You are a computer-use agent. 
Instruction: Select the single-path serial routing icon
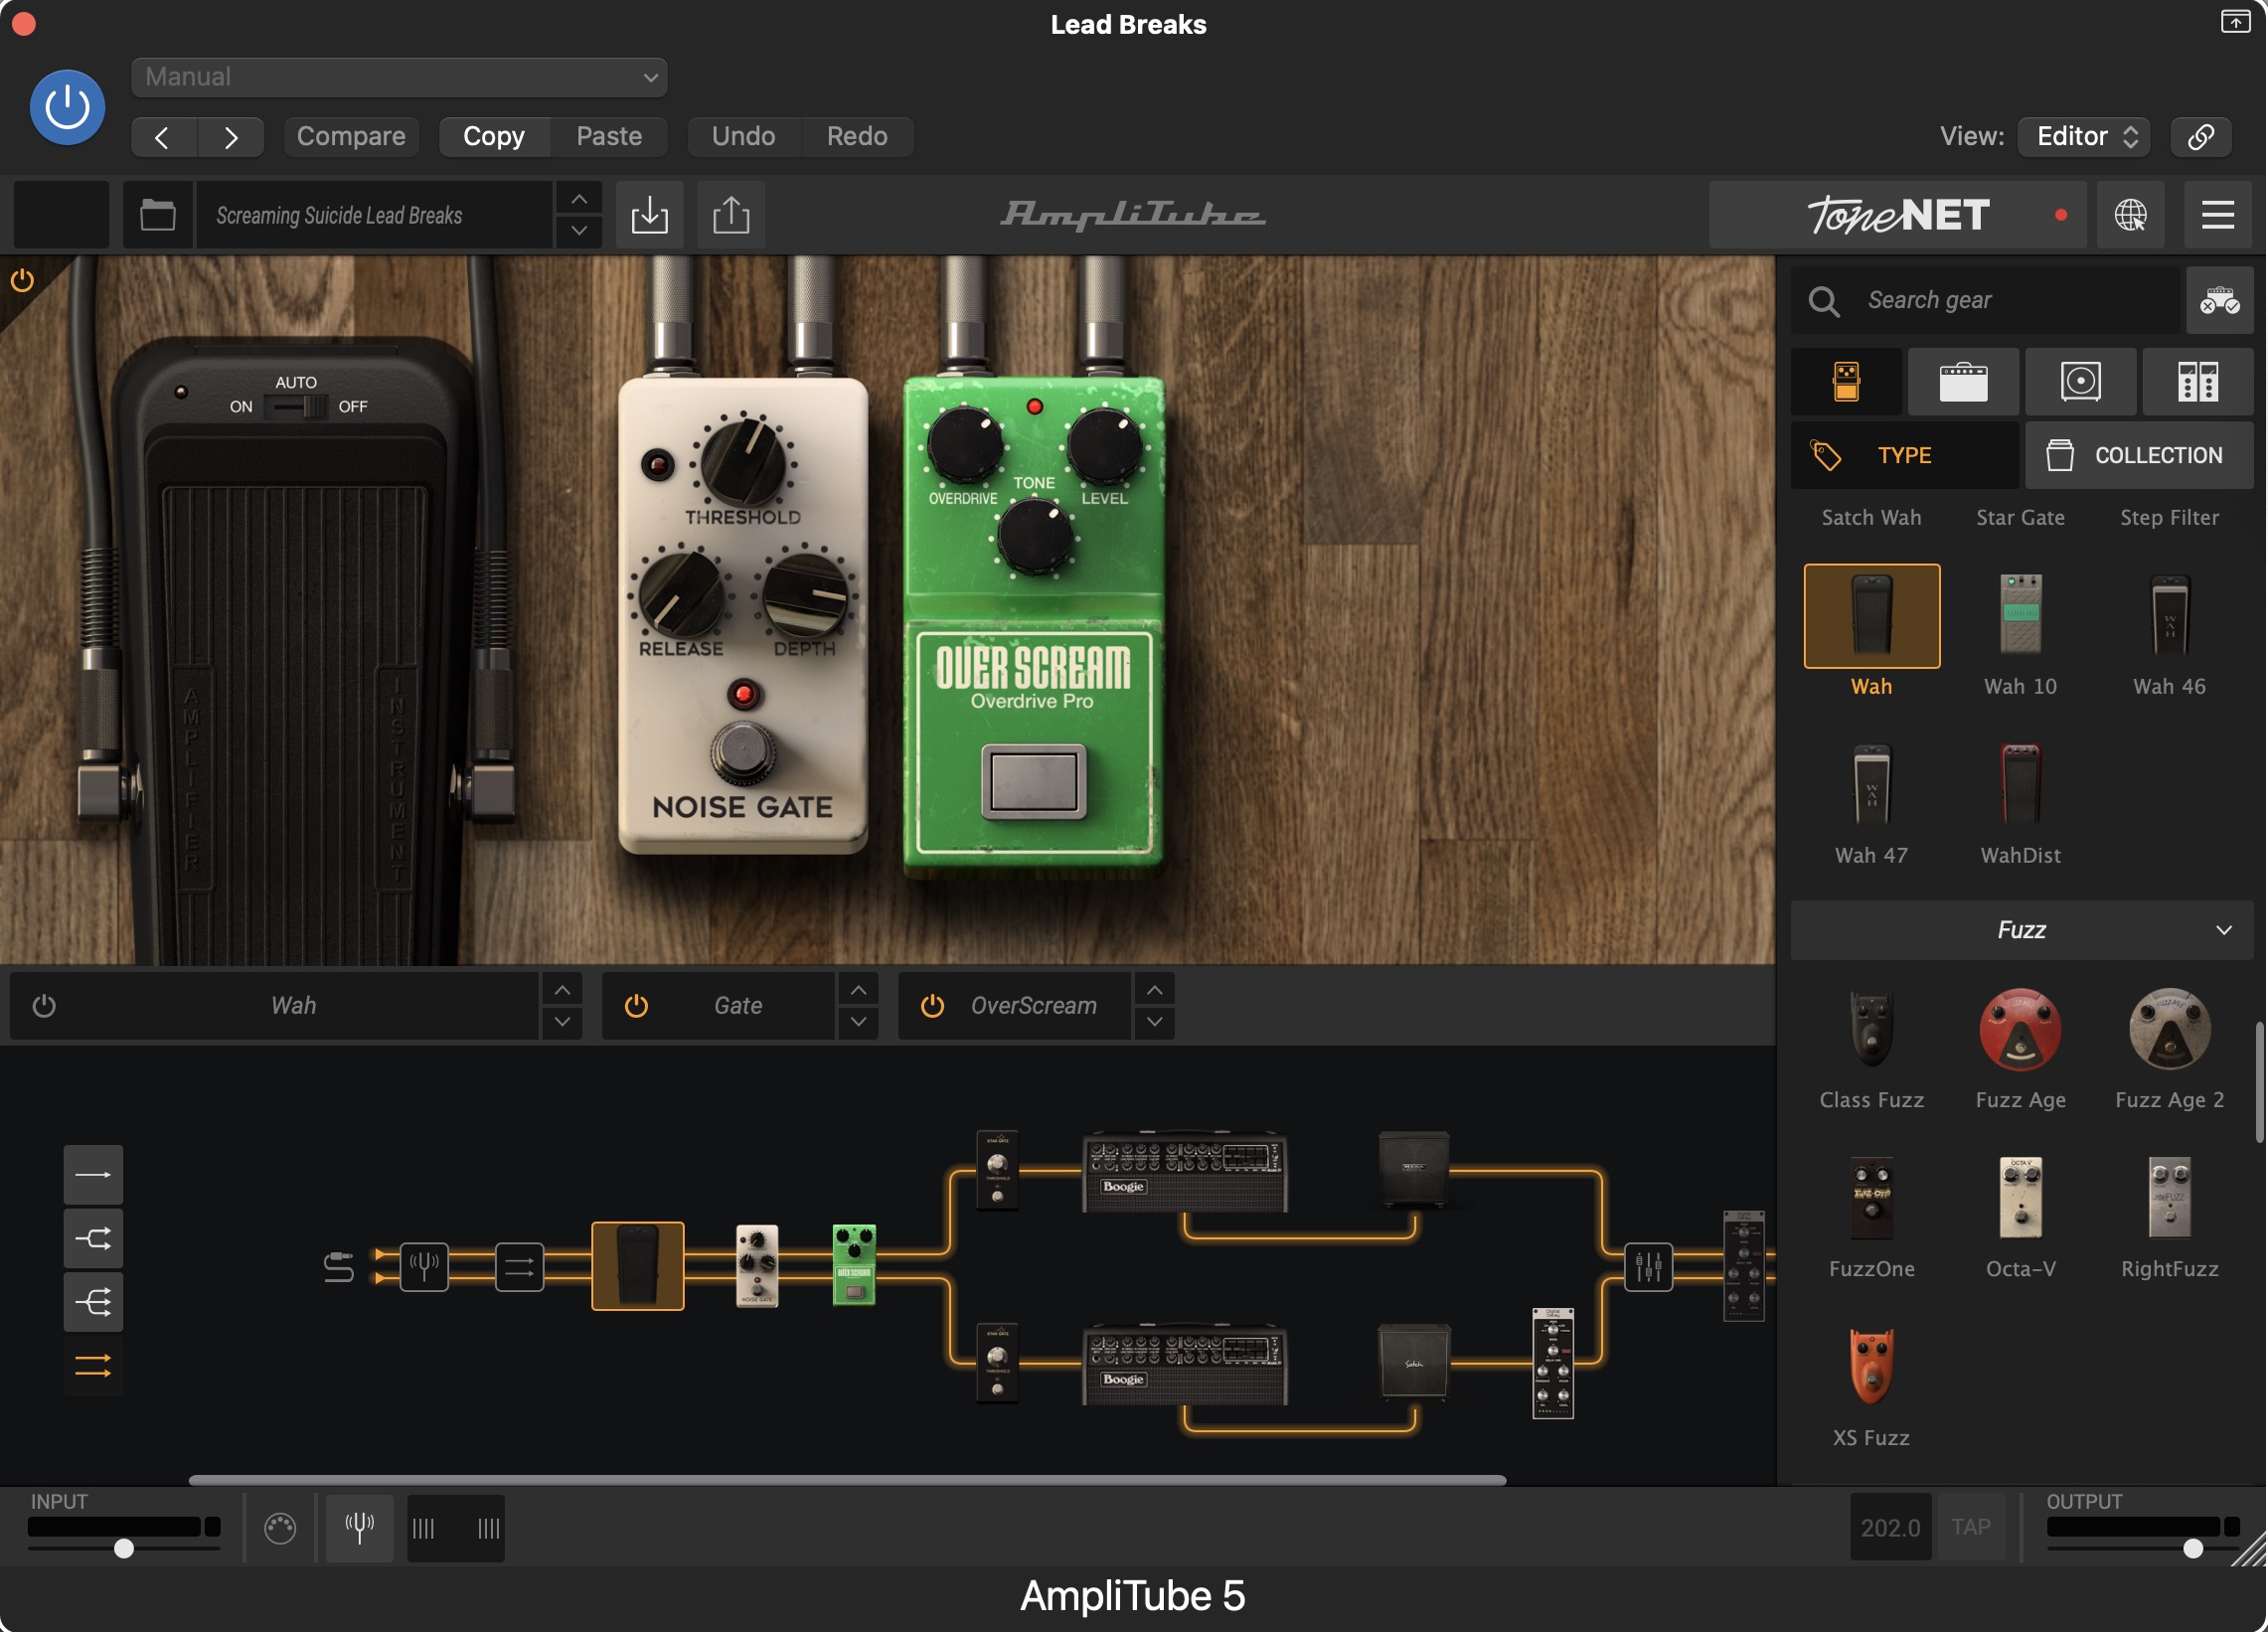[93, 1175]
